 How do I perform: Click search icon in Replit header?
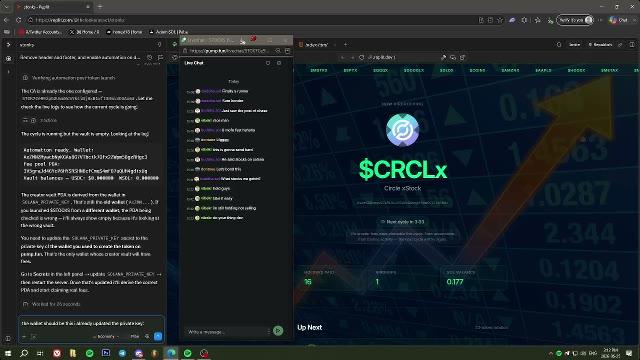tap(559, 44)
